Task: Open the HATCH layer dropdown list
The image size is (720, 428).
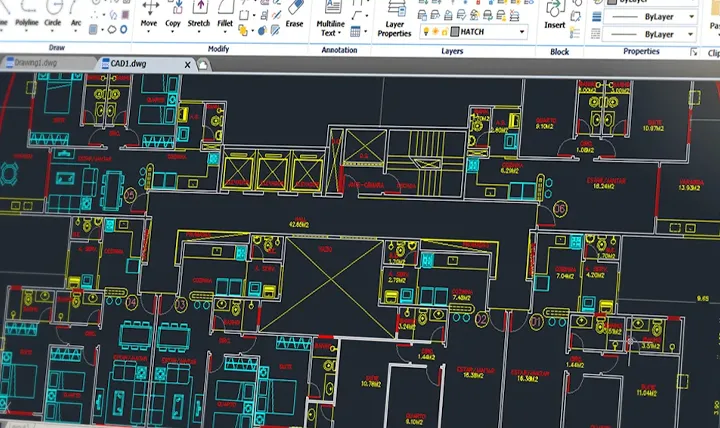Action: pos(522,31)
